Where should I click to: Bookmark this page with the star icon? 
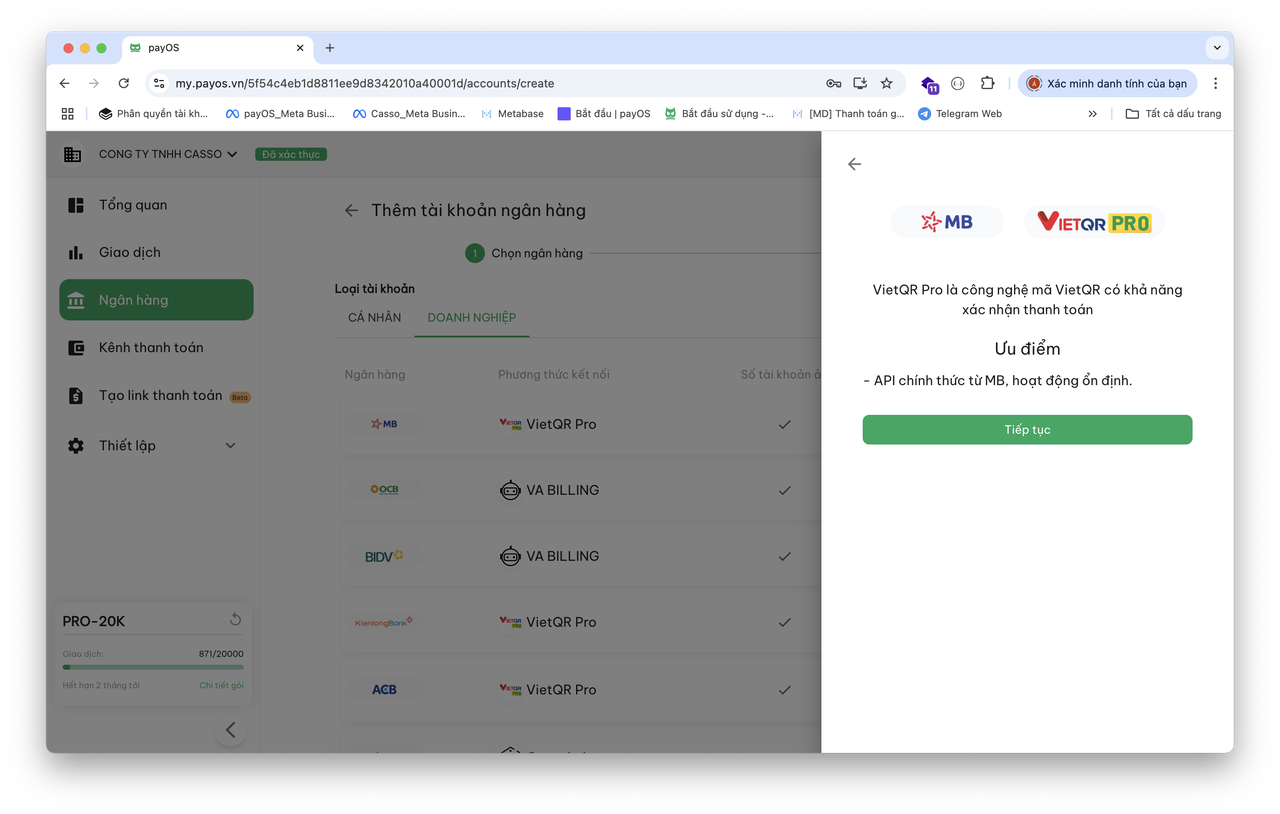tap(886, 84)
